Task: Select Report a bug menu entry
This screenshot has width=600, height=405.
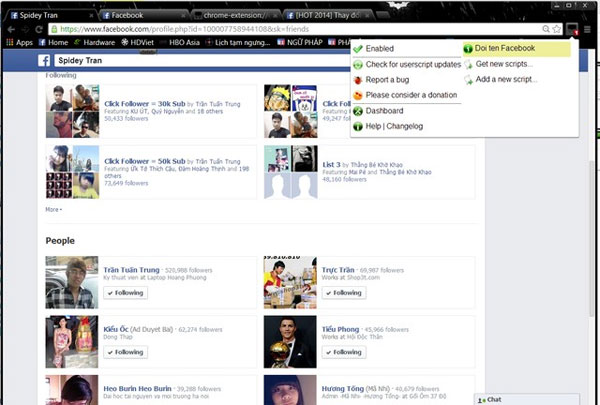Action: [x=406, y=80]
